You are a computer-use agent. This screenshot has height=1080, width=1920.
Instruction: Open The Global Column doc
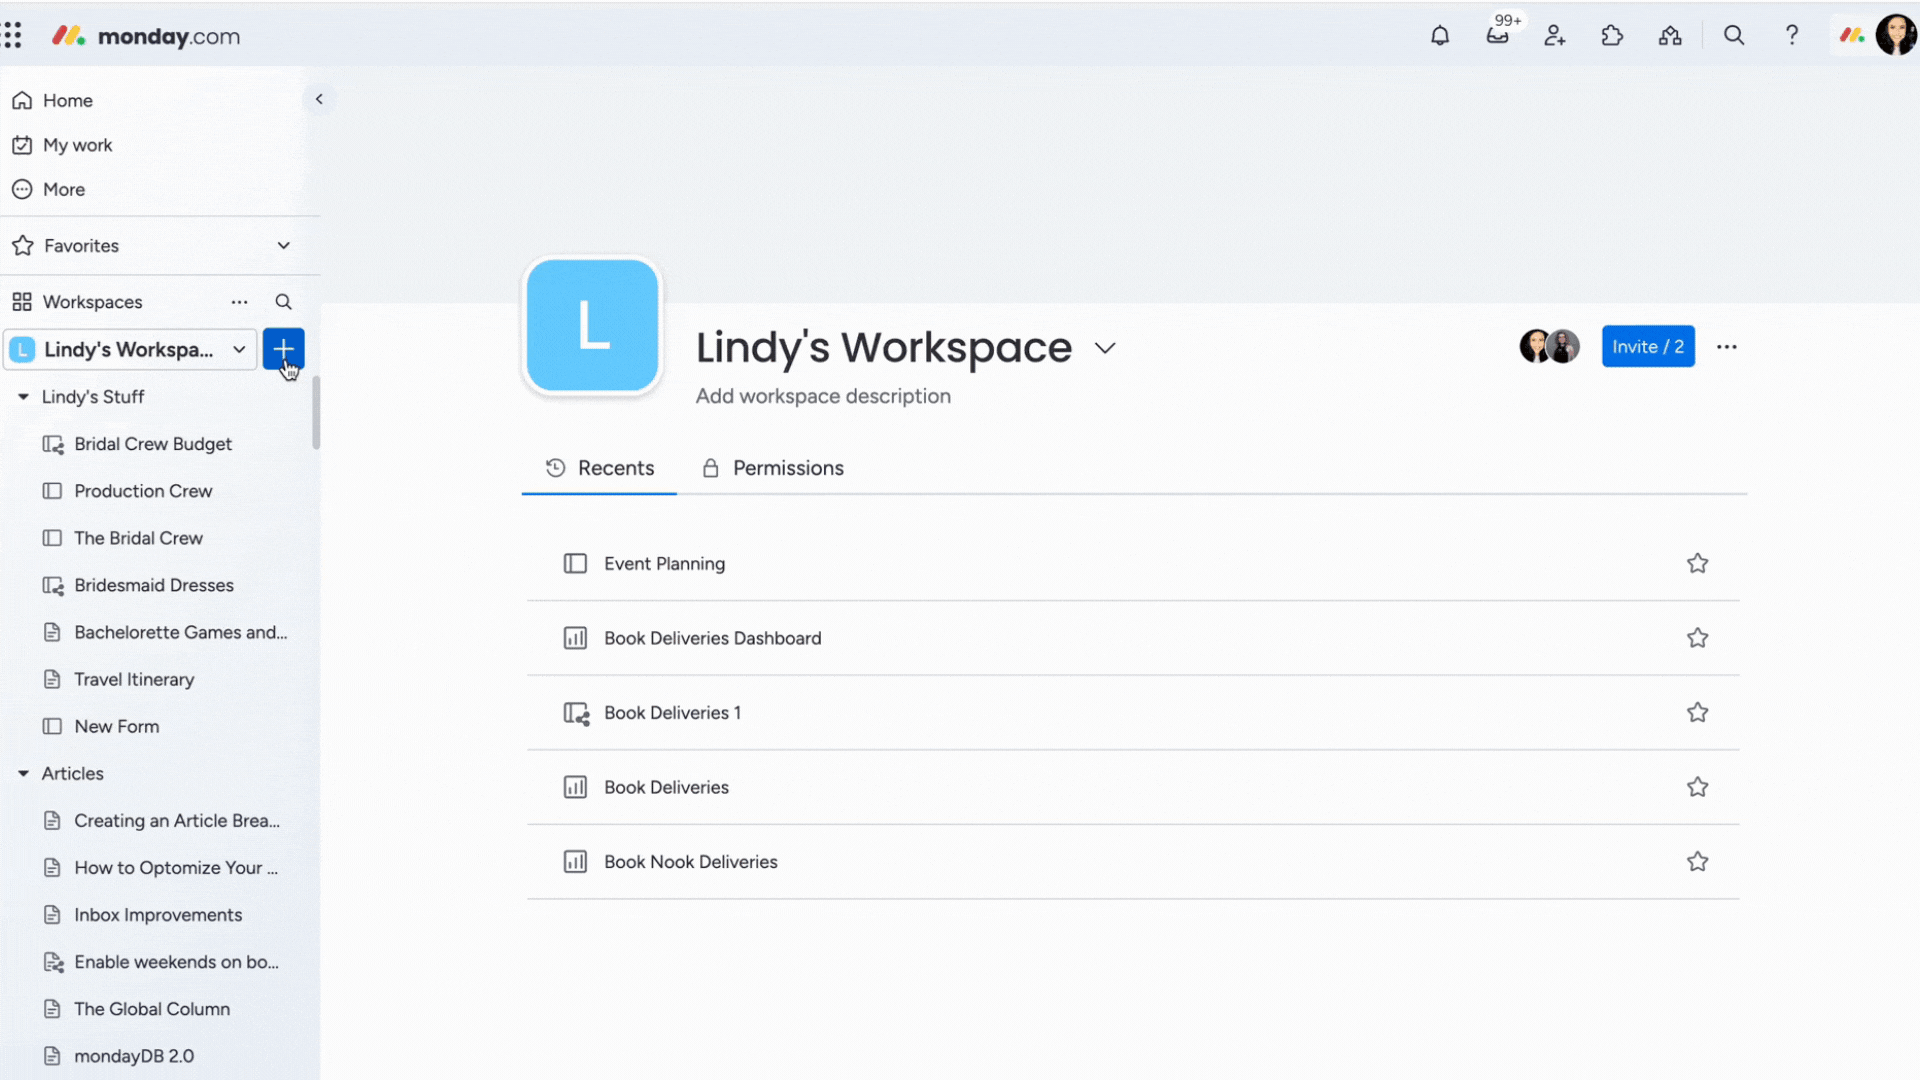(x=152, y=1009)
